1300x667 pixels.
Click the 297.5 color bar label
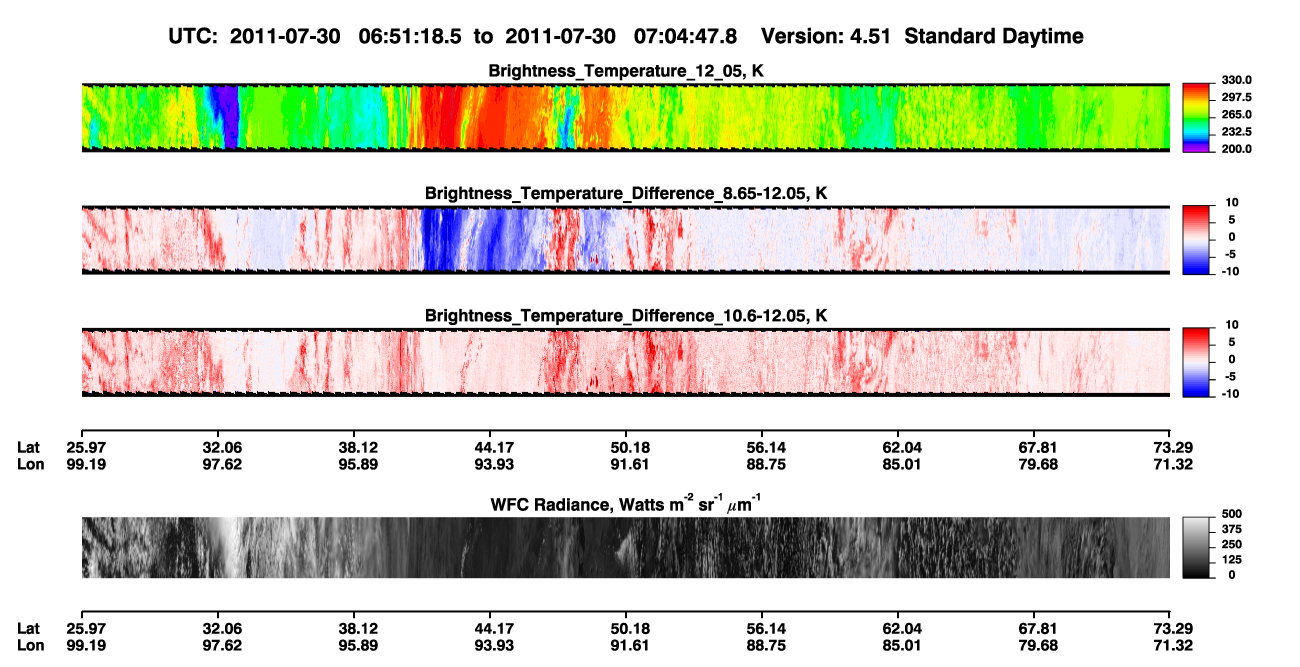pos(1238,98)
